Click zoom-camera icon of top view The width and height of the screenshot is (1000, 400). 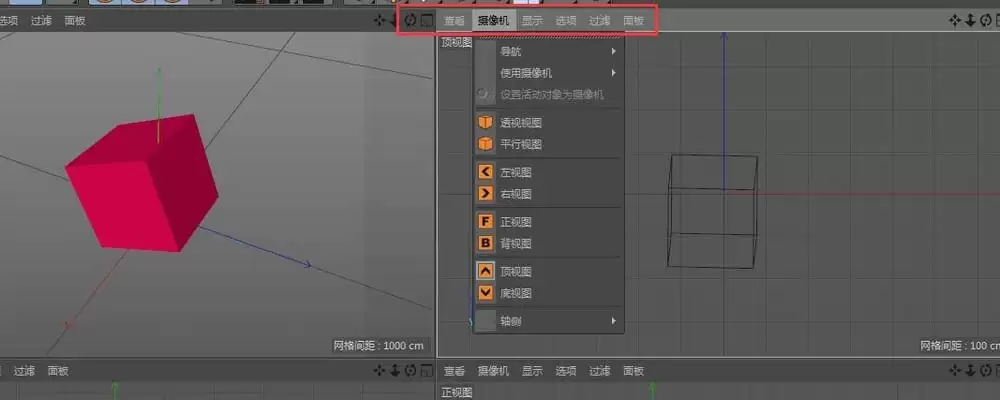coord(970,20)
